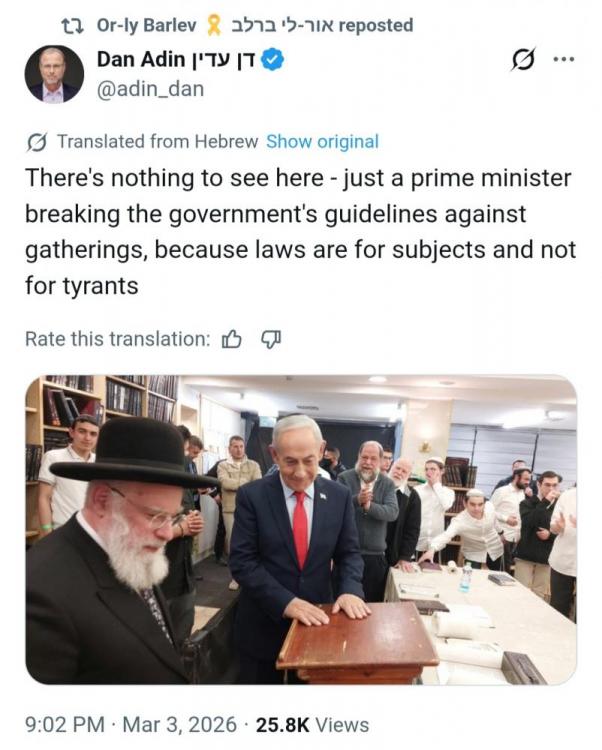
Task: Open the attached photo in the tweet
Action: pyautogui.click(x=301, y=529)
